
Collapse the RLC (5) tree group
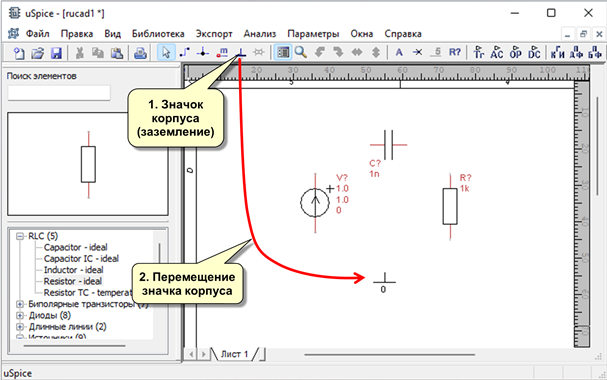click(20, 236)
